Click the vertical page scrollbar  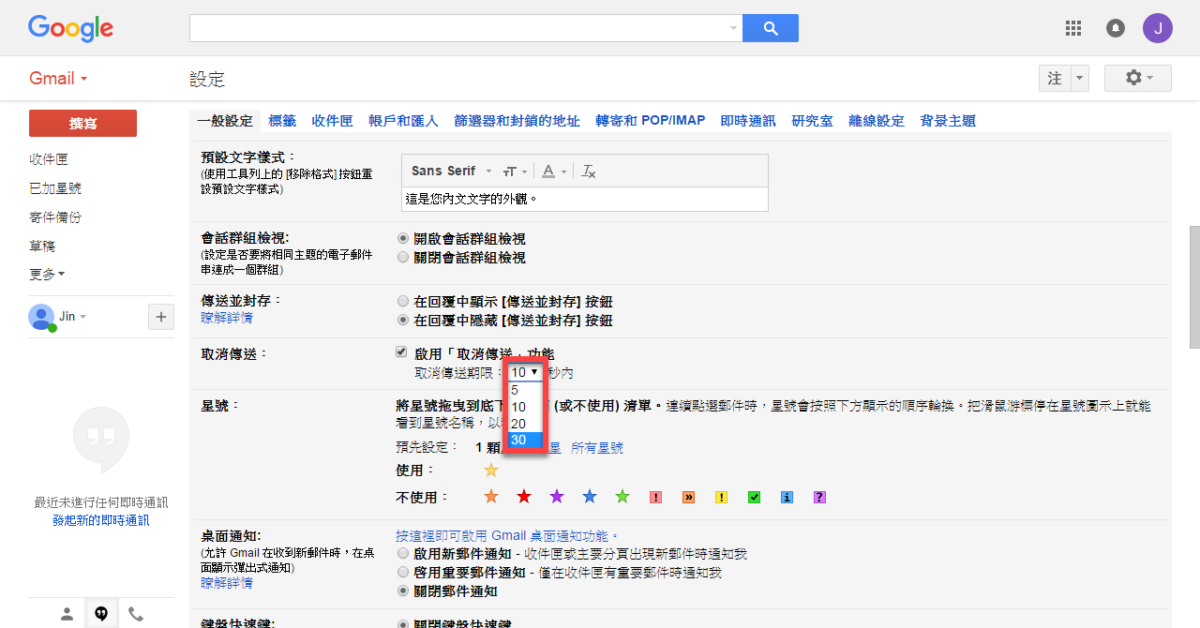1194,287
